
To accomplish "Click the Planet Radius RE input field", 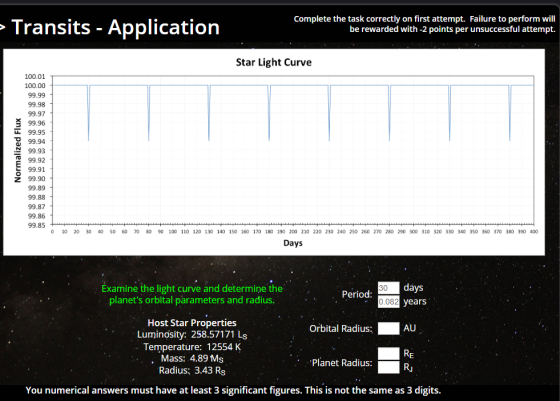I will coord(389,354).
